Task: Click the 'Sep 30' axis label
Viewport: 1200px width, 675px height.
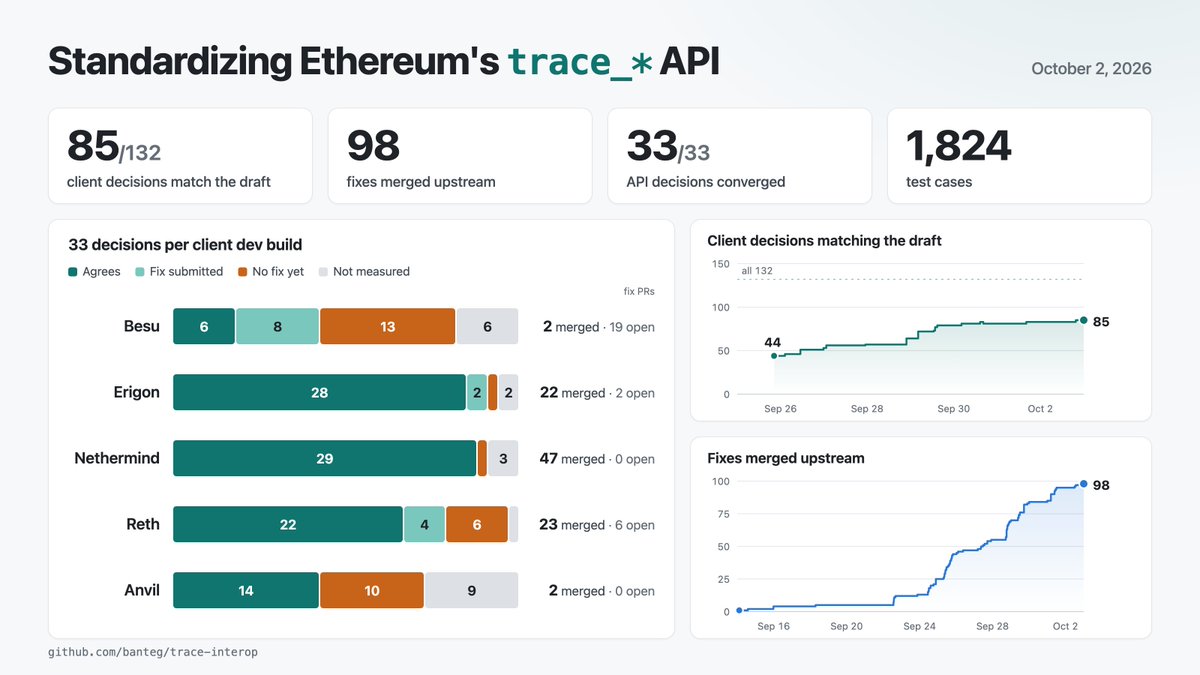Action: (x=953, y=409)
